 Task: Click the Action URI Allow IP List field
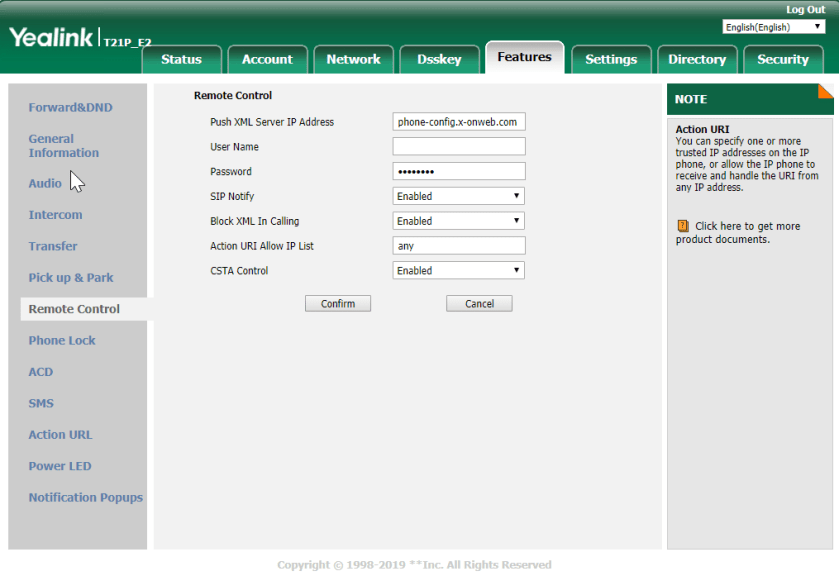(x=459, y=245)
